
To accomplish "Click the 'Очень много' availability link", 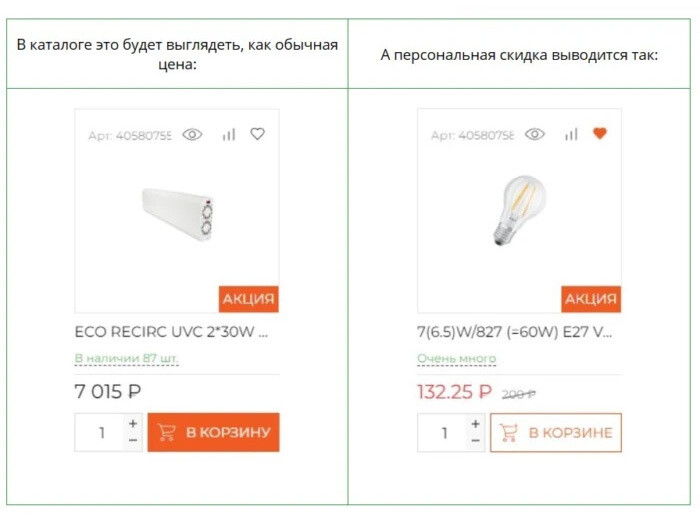I will click(x=456, y=358).
